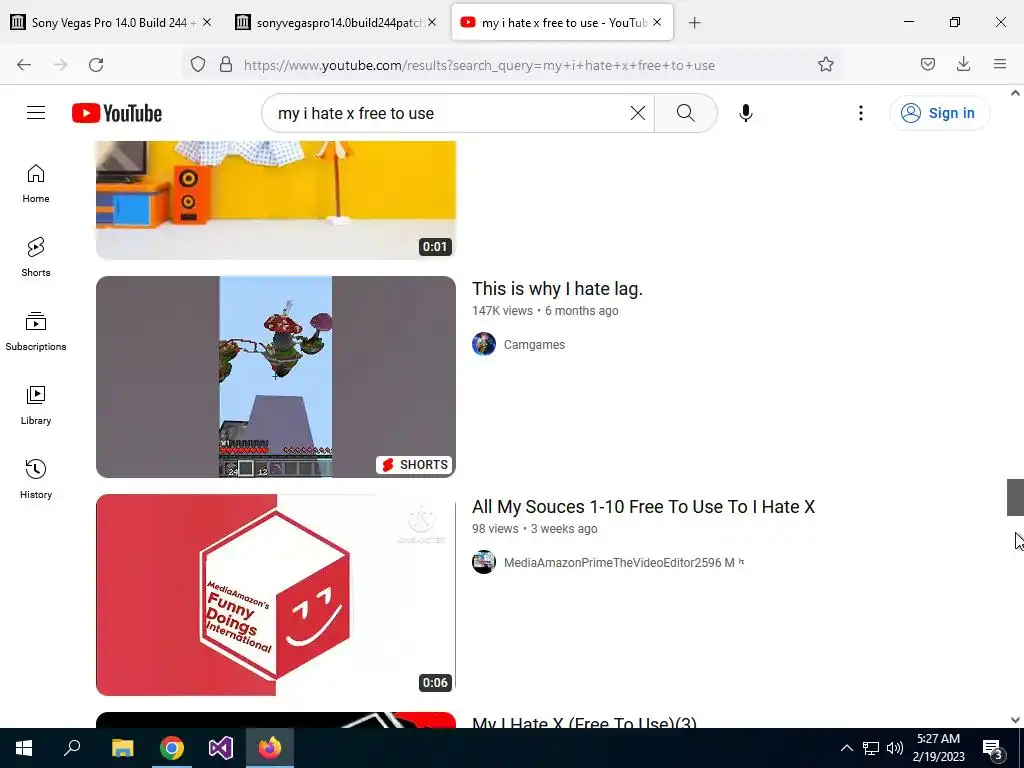Viewport: 1024px width, 768px height.
Task: Click the scrollbar down arrow
Action: pos(1015,720)
